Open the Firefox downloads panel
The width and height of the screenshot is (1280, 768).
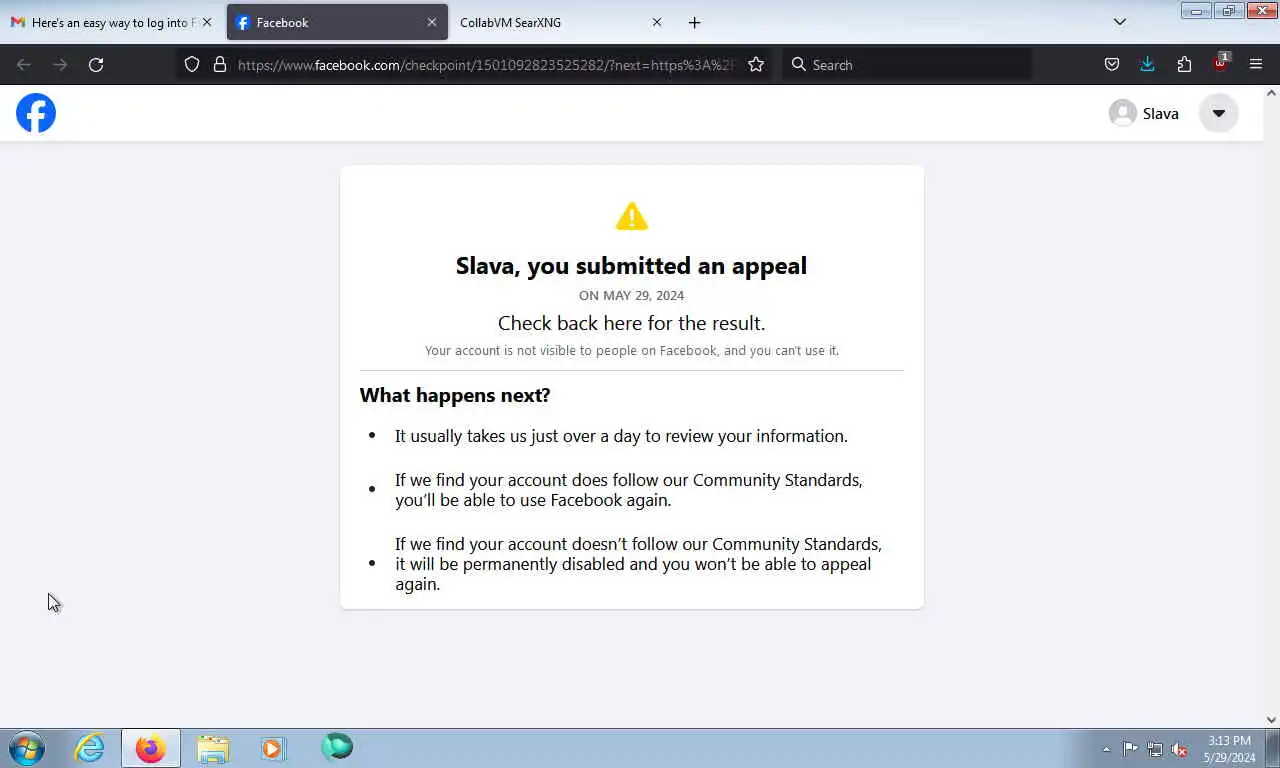tap(1148, 65)
